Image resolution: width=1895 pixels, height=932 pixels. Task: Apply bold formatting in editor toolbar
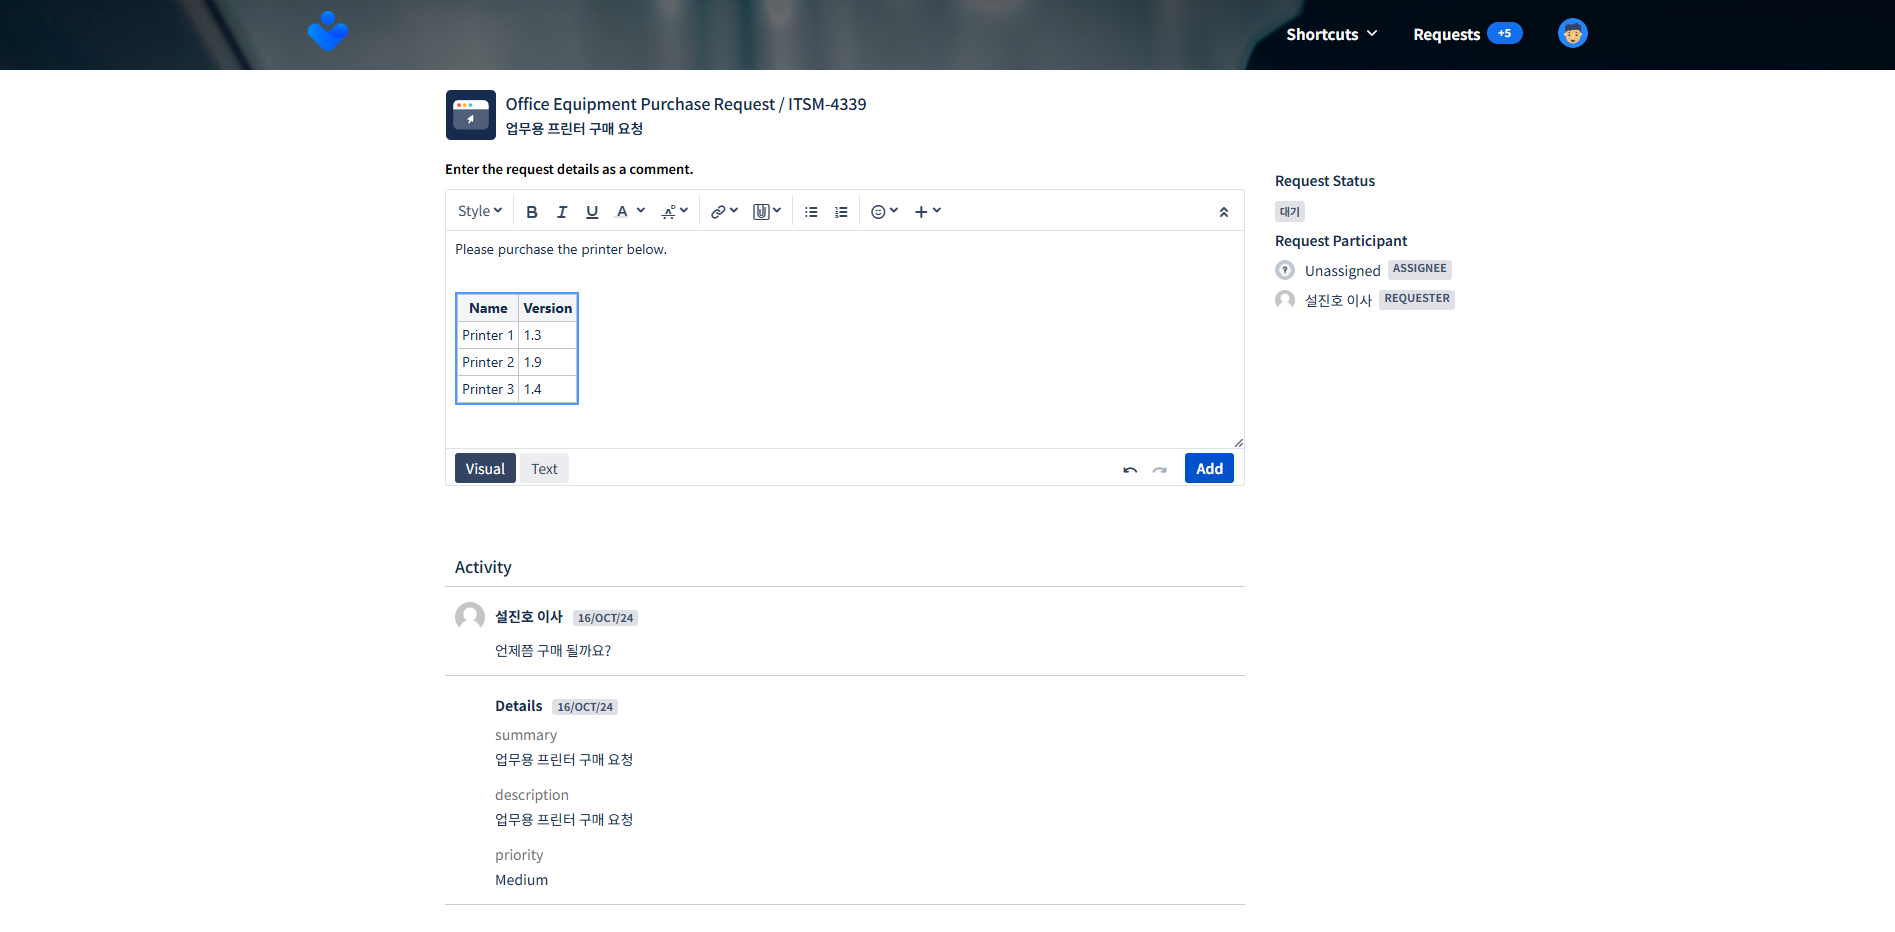(532, 212)
